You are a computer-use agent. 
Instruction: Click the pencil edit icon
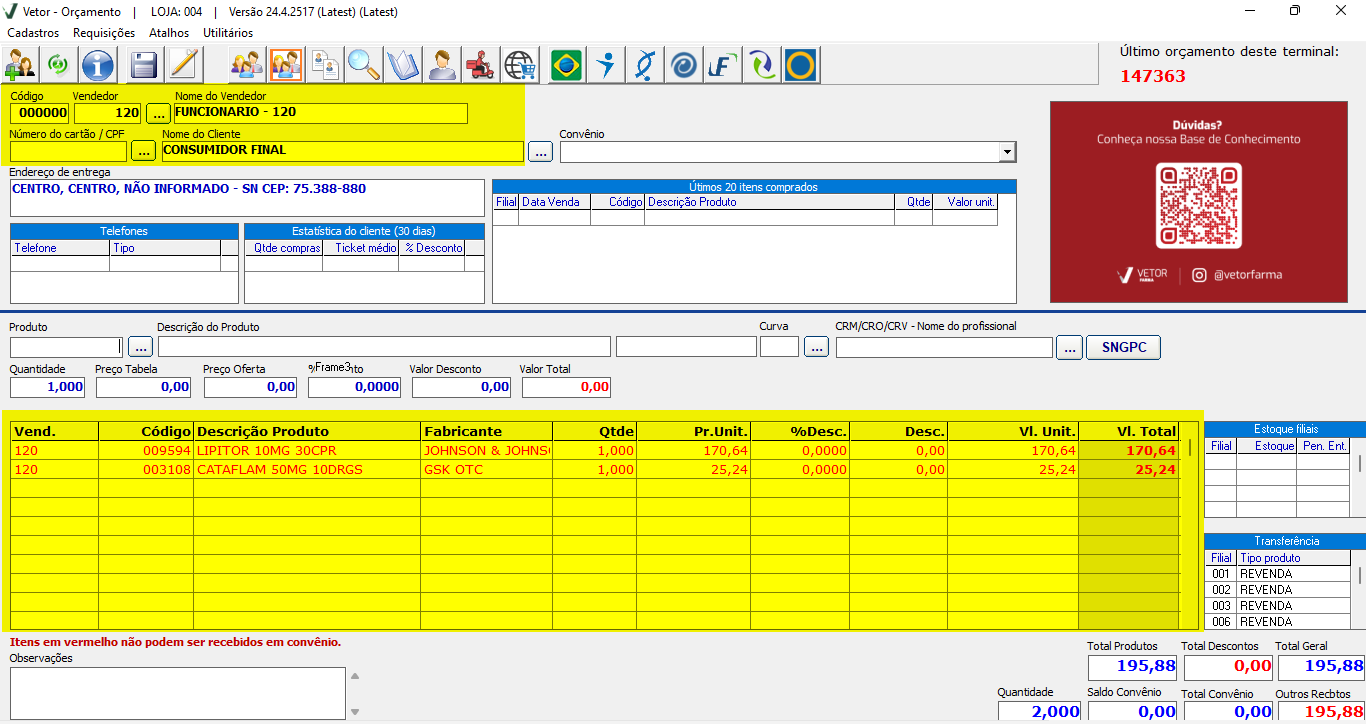pyautogui.click(x=184, y=65)
